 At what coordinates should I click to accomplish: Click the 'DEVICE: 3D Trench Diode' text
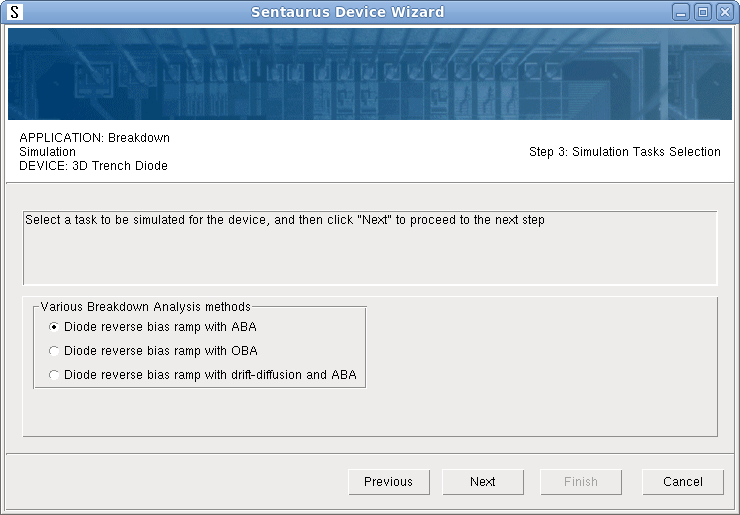point(93,166)
